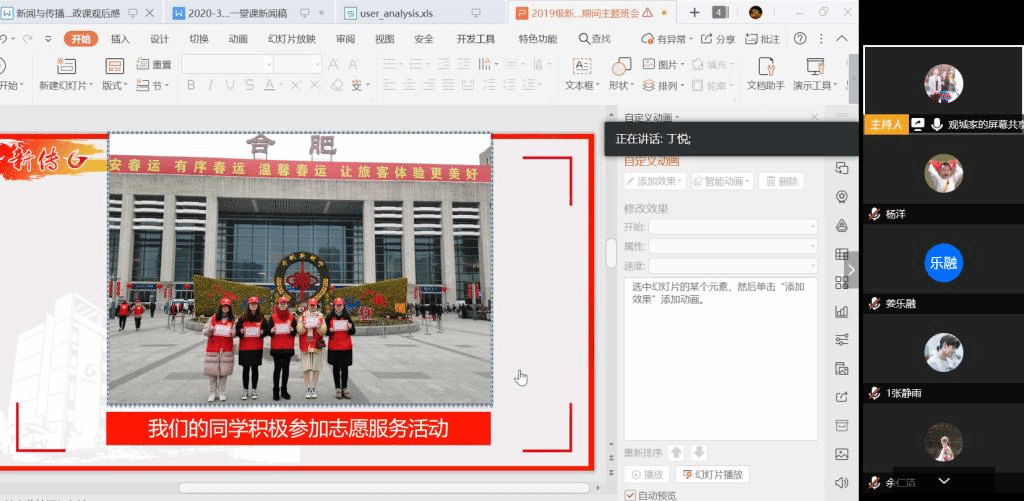Open the Shapes (形状) tool
This screenshot has width=1024, height=501.
pos(621,66)
